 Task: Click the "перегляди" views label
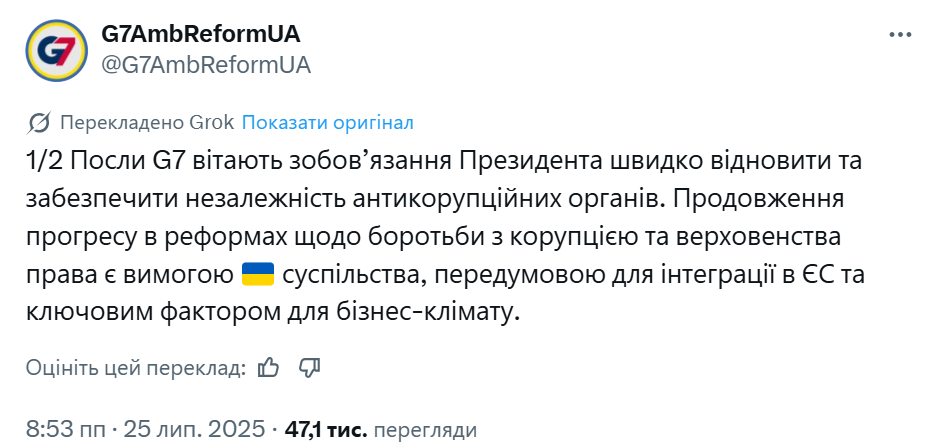(x=425, y=430)
